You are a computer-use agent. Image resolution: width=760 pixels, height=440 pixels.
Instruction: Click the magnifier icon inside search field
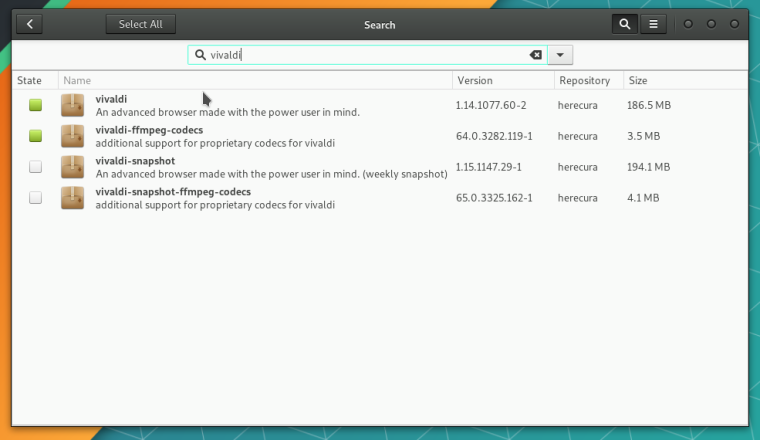[x=200, y=55]
